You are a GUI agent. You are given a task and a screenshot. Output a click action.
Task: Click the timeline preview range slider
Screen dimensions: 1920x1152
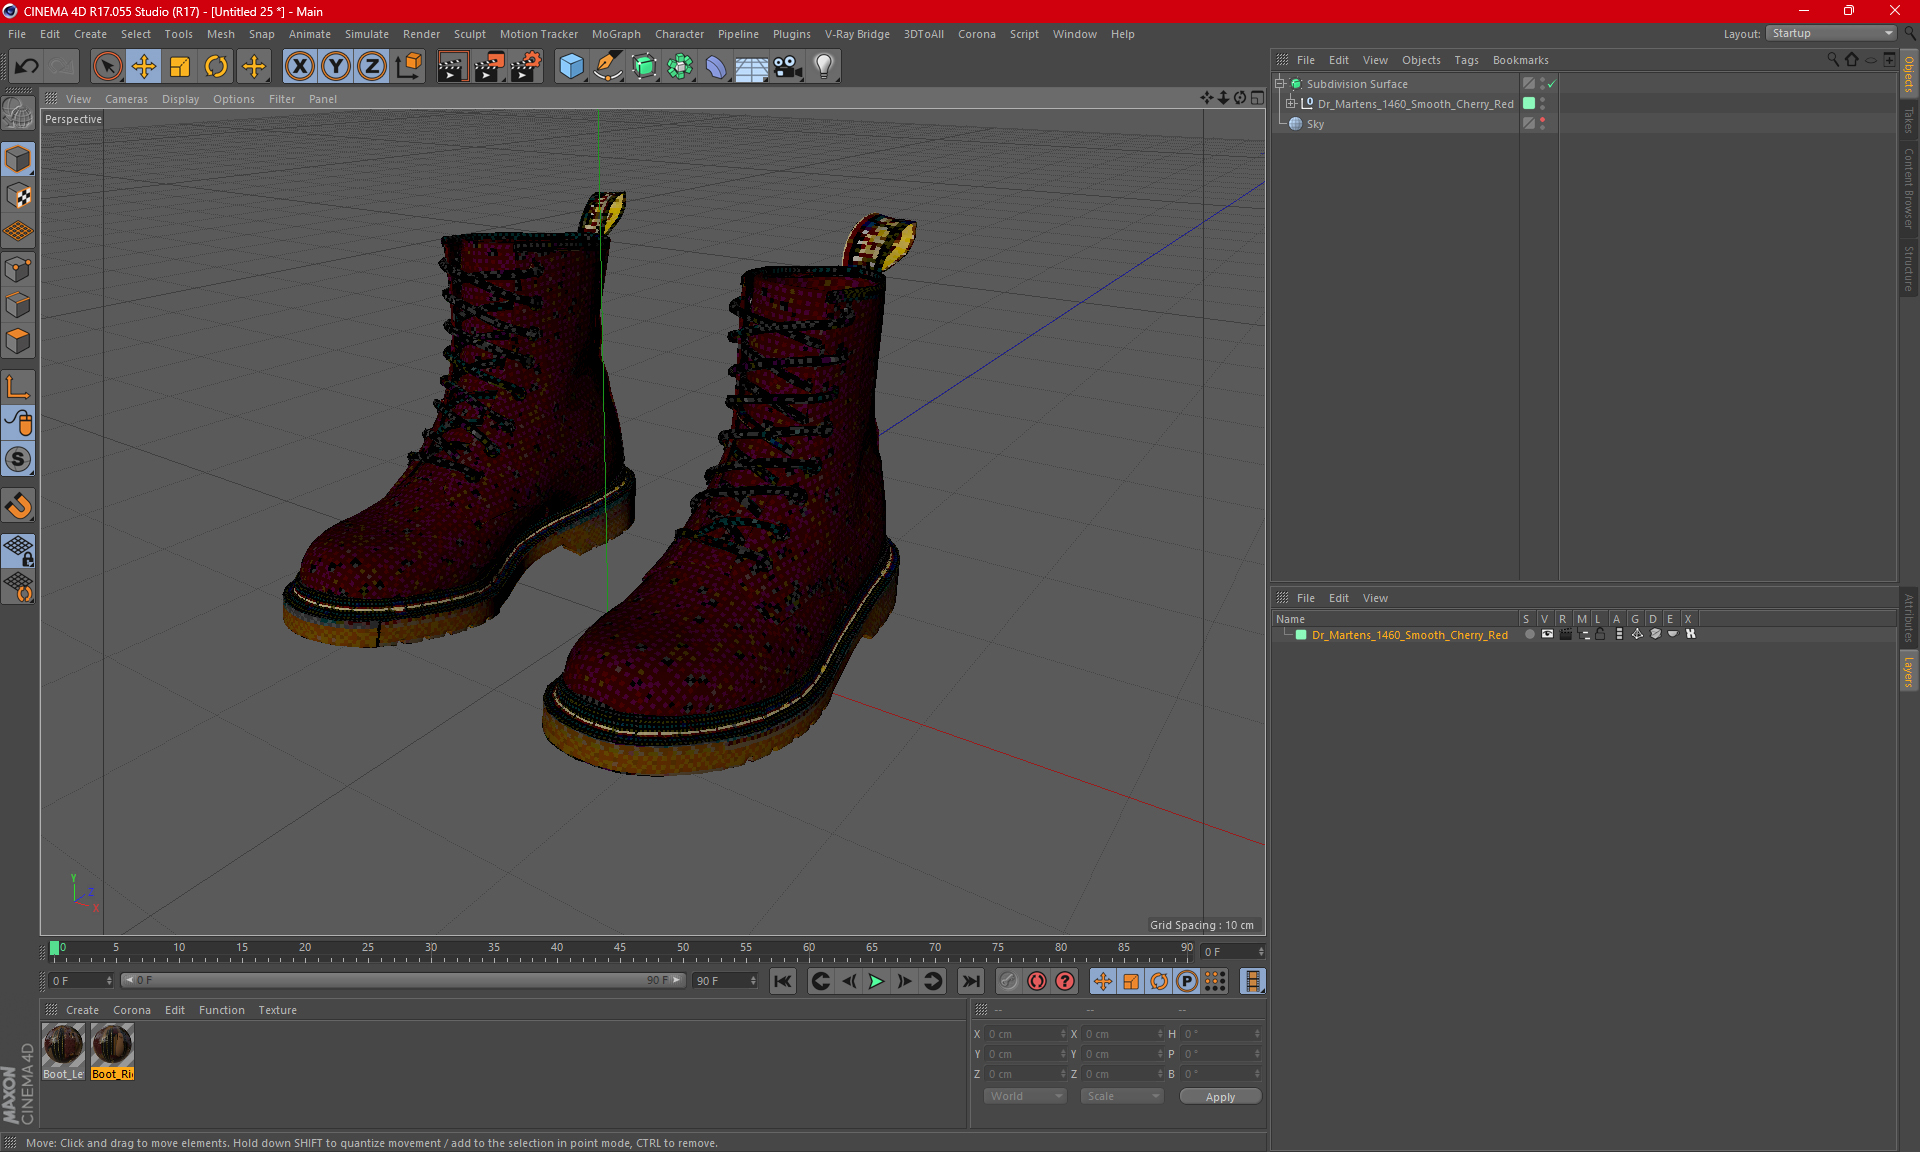[404, 980]
